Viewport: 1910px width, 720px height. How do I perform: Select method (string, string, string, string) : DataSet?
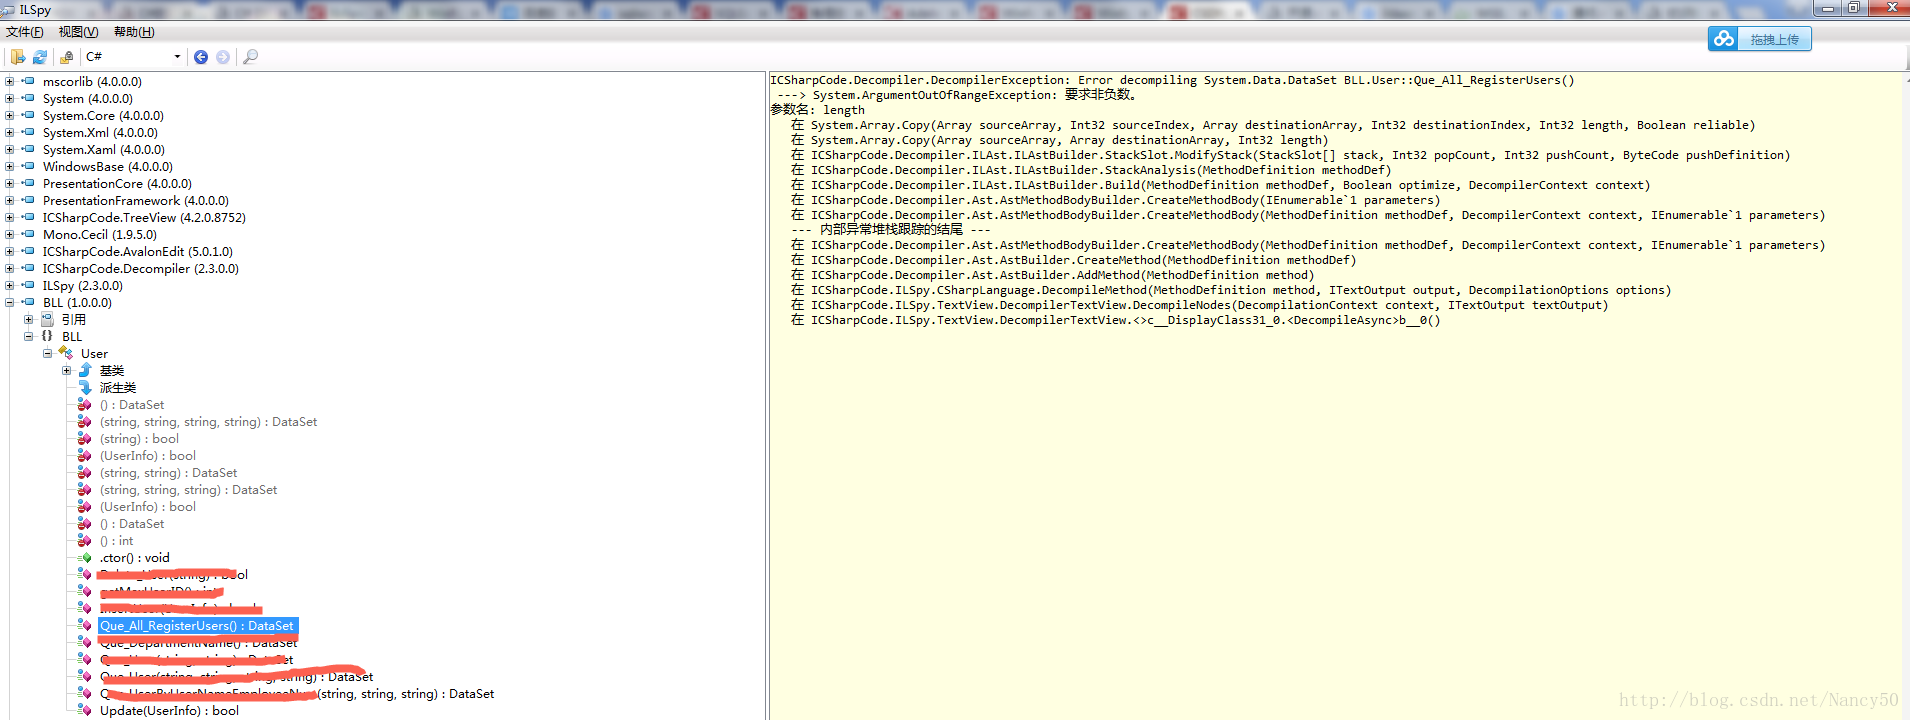pyautogui.click(x=208, y=422)
